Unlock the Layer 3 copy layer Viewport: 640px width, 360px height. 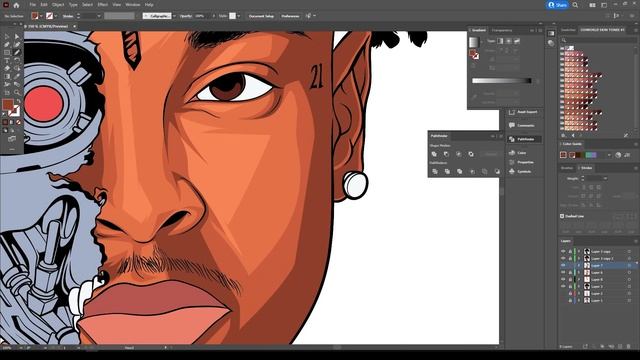pyautogui.click(x=570, y=251)
